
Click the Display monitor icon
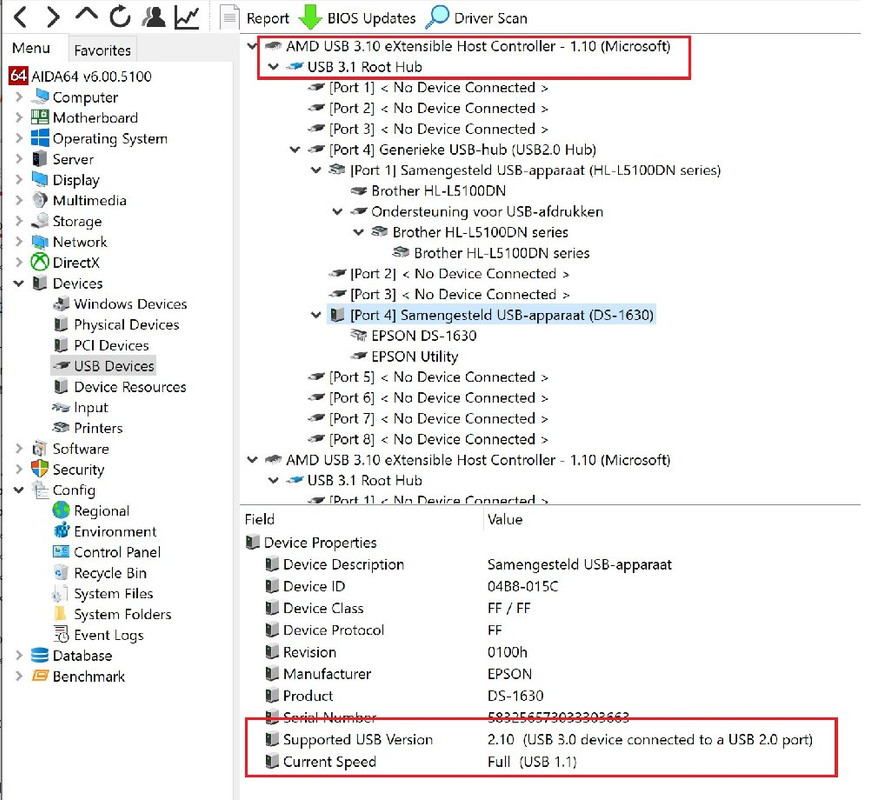click(40, 179)
